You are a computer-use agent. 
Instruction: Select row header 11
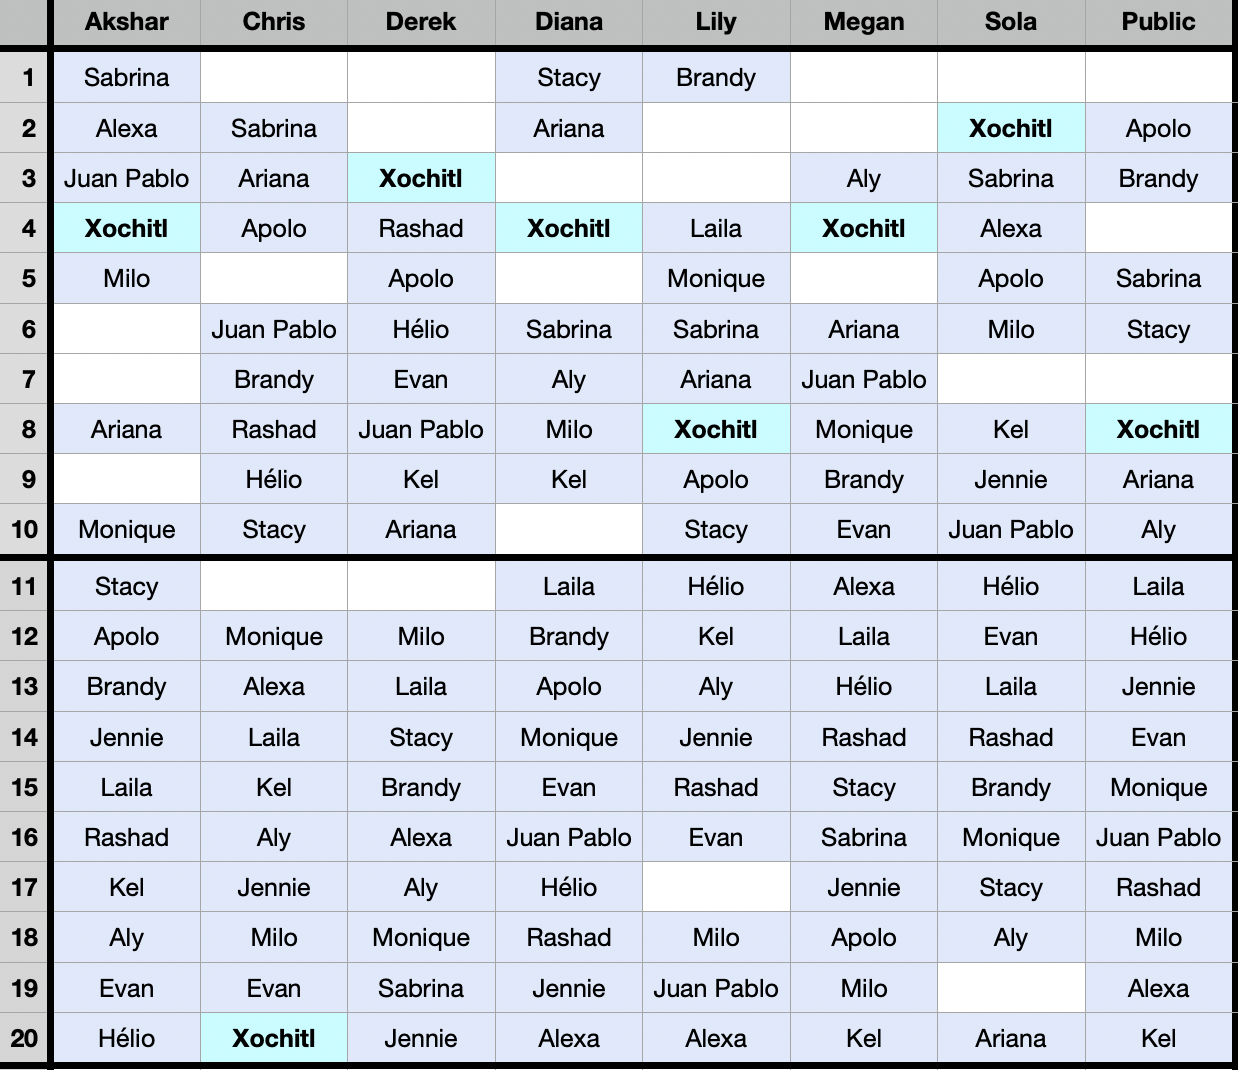point(24,586)
